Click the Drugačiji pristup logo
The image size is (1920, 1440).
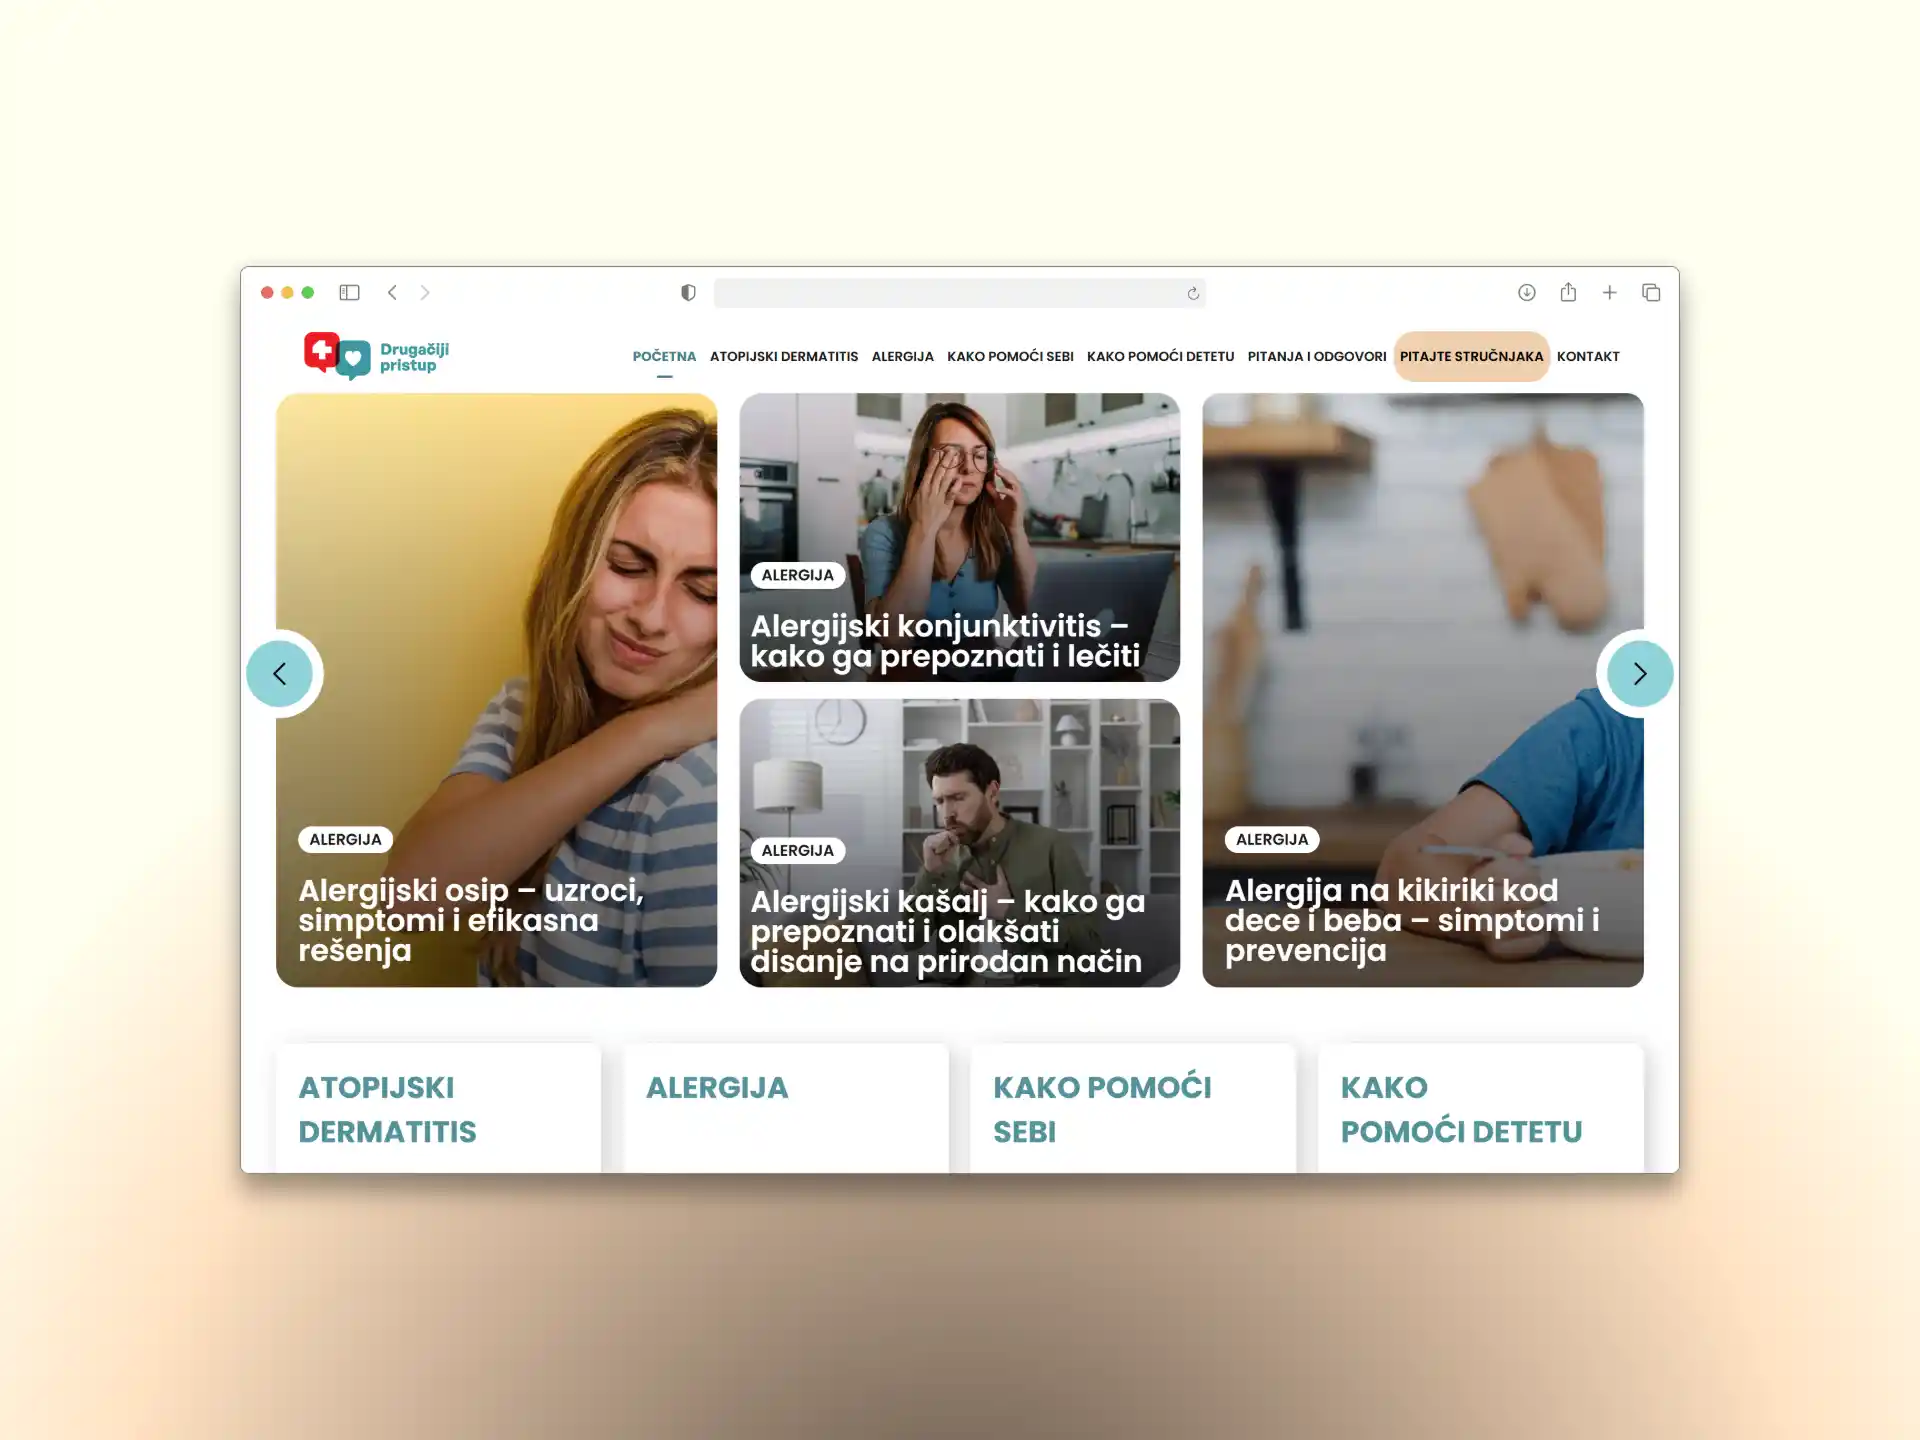point(377,356)
